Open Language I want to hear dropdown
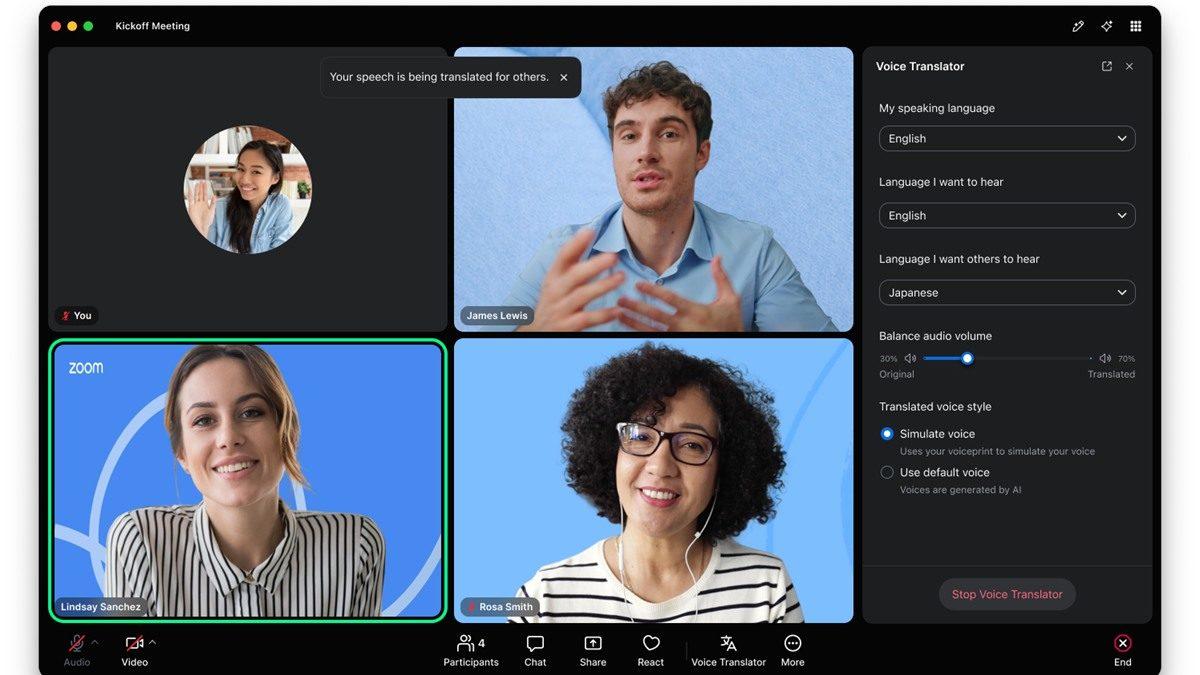This screenshot has height=675, width=1200. 1007,216
